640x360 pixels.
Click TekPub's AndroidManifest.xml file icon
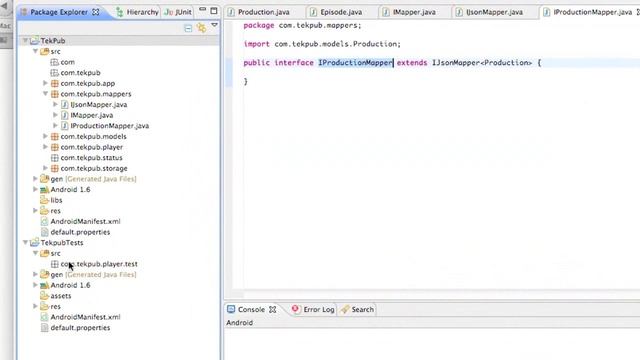tap(44, 221)
